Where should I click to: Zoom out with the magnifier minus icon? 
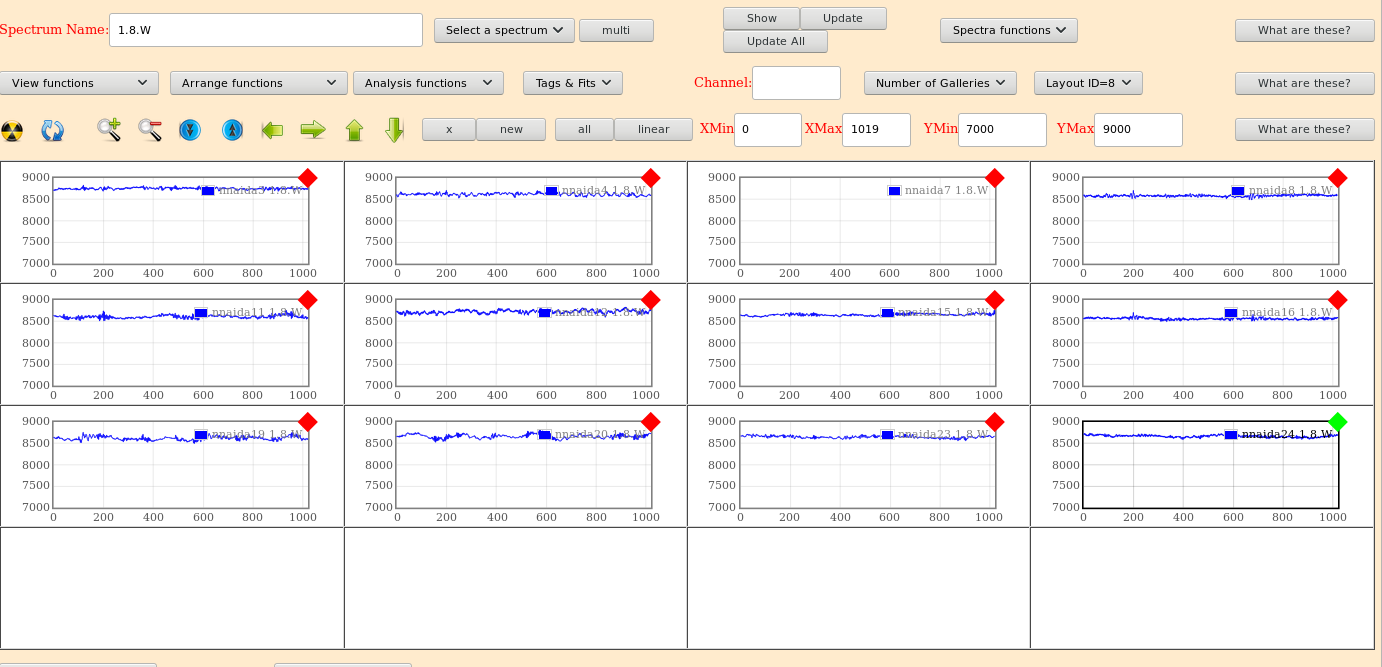tap(150, 129)
